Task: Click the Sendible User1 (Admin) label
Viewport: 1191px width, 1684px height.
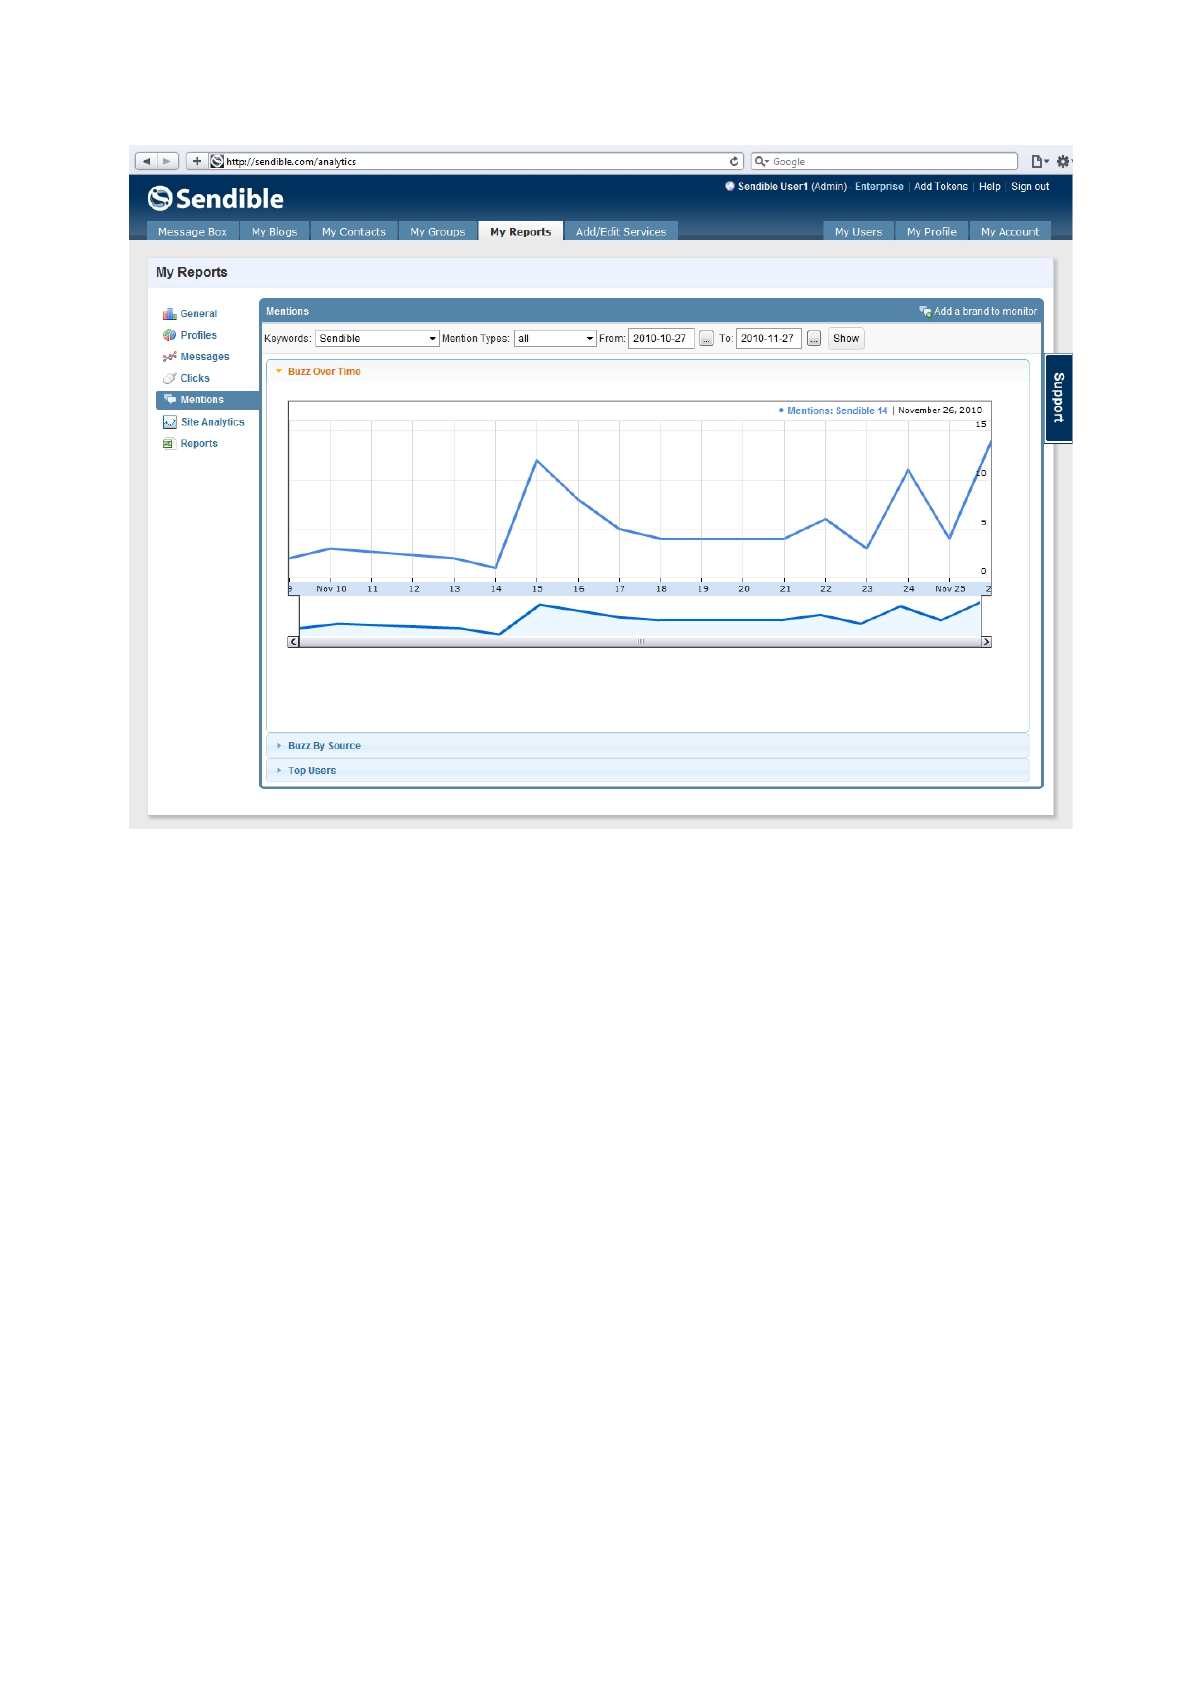Action: pyautogui.click(x=792, y=187)
